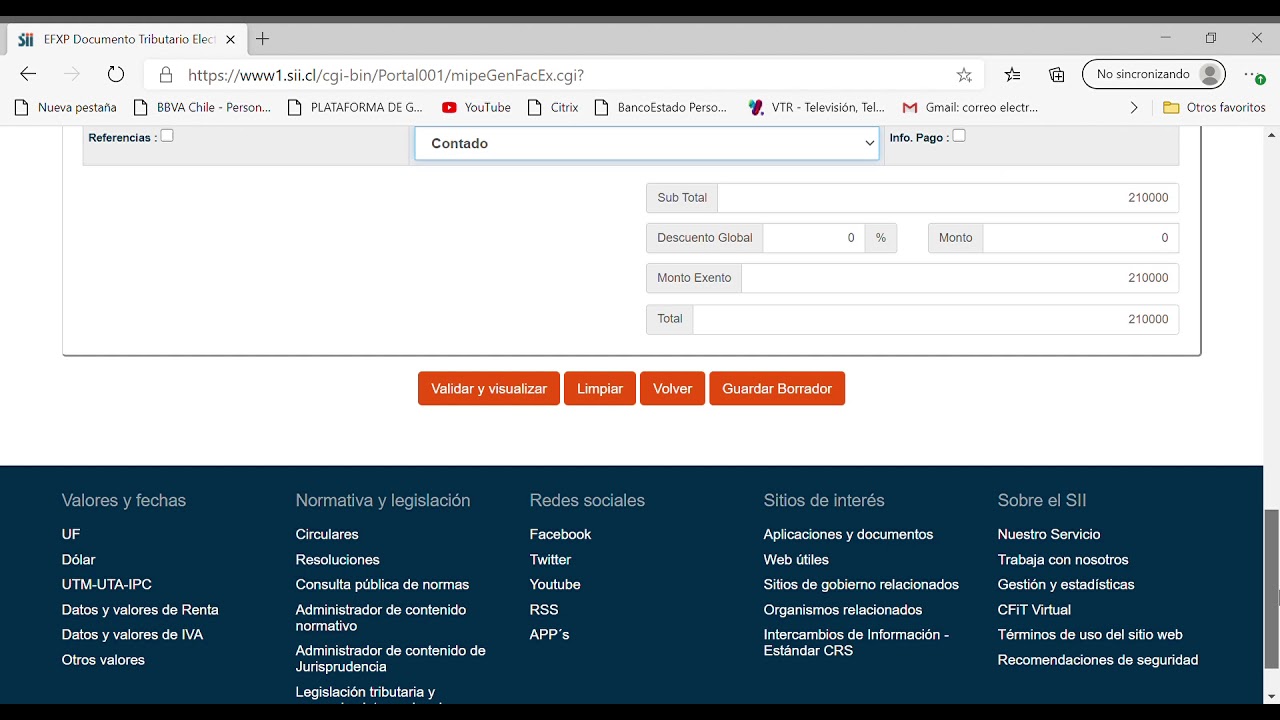1280x720 pixels.
Task: Open the Contado payment dropdown
Action: pos(647,143)
